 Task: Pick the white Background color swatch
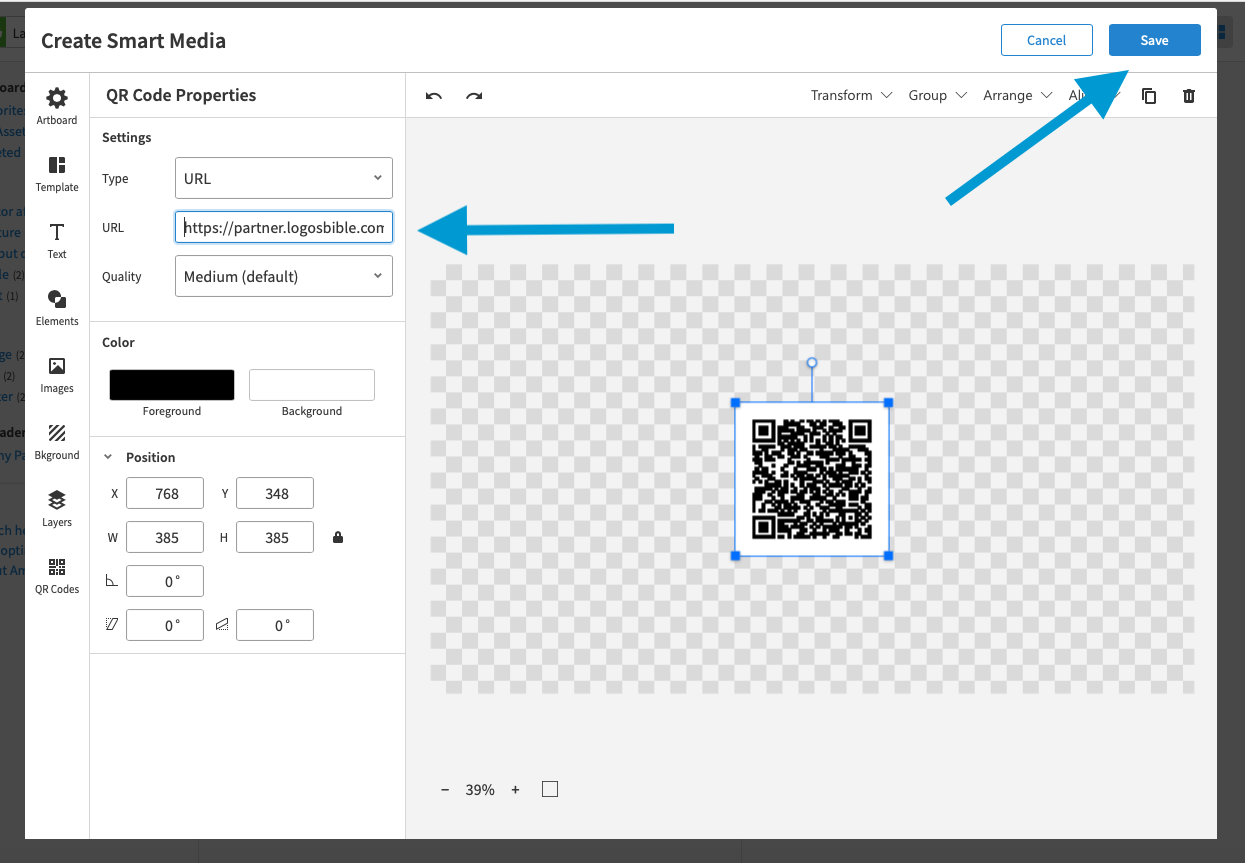click(x=312, y=385)
